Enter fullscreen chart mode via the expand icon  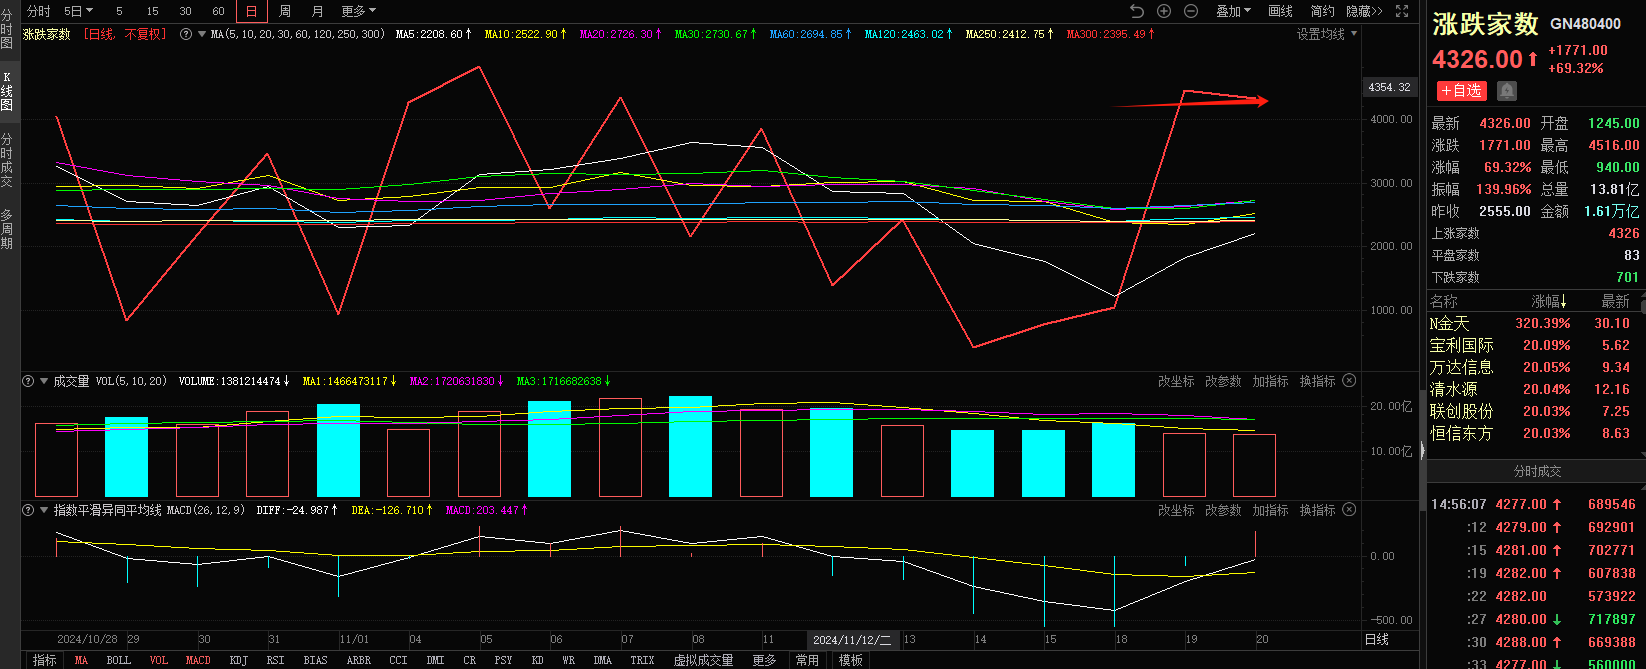pos(1402,11)
